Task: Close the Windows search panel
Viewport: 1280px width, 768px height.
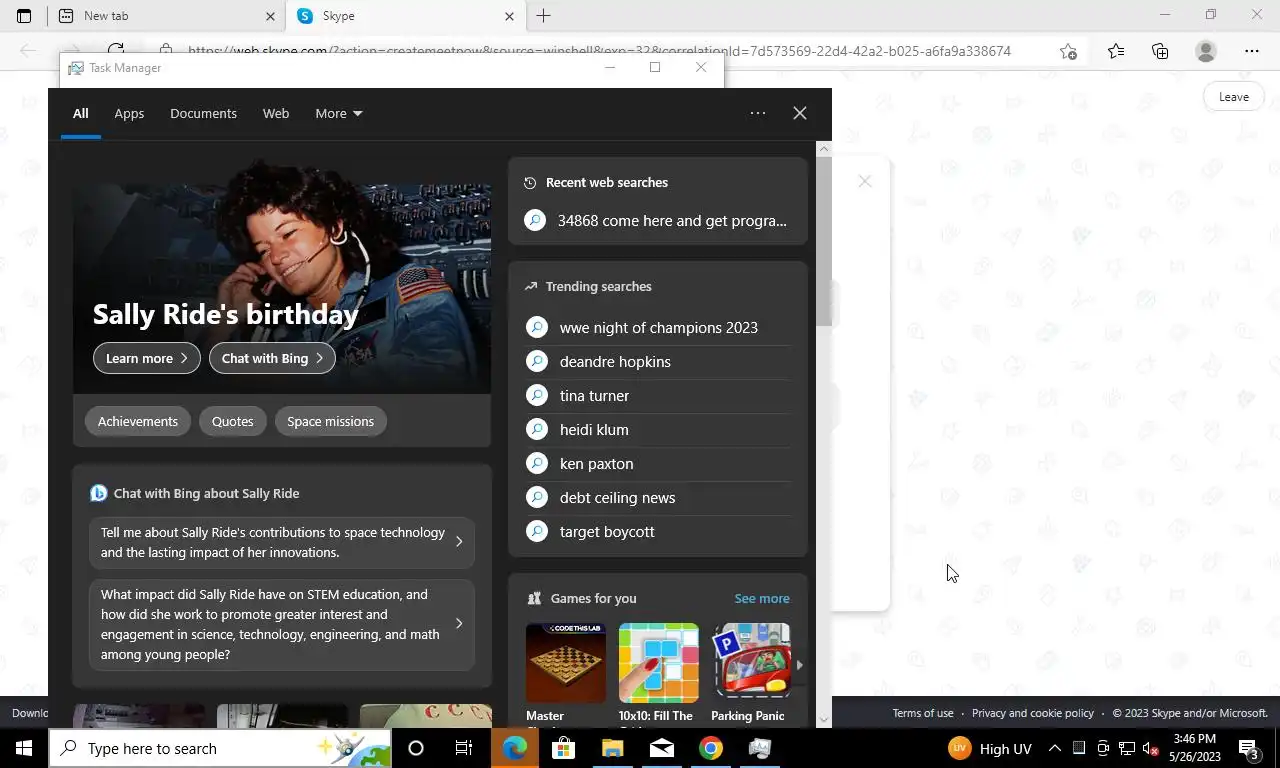Action: pyautogui.click(x=800, y=113)
